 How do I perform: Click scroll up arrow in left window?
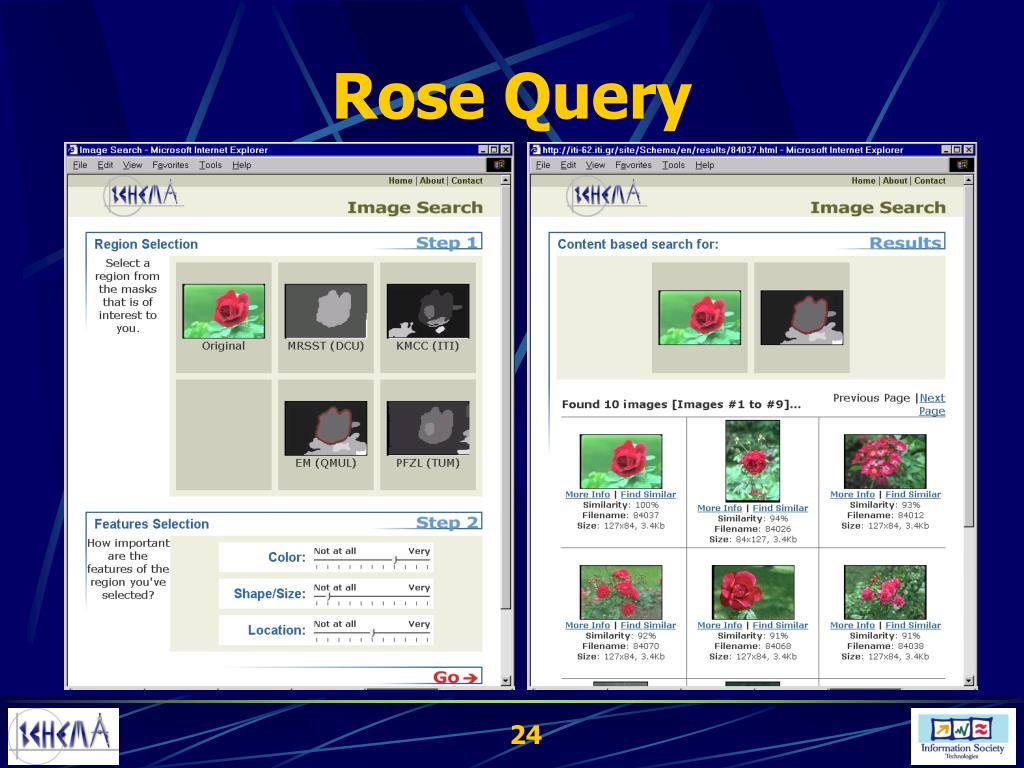[x=505, y=180]
